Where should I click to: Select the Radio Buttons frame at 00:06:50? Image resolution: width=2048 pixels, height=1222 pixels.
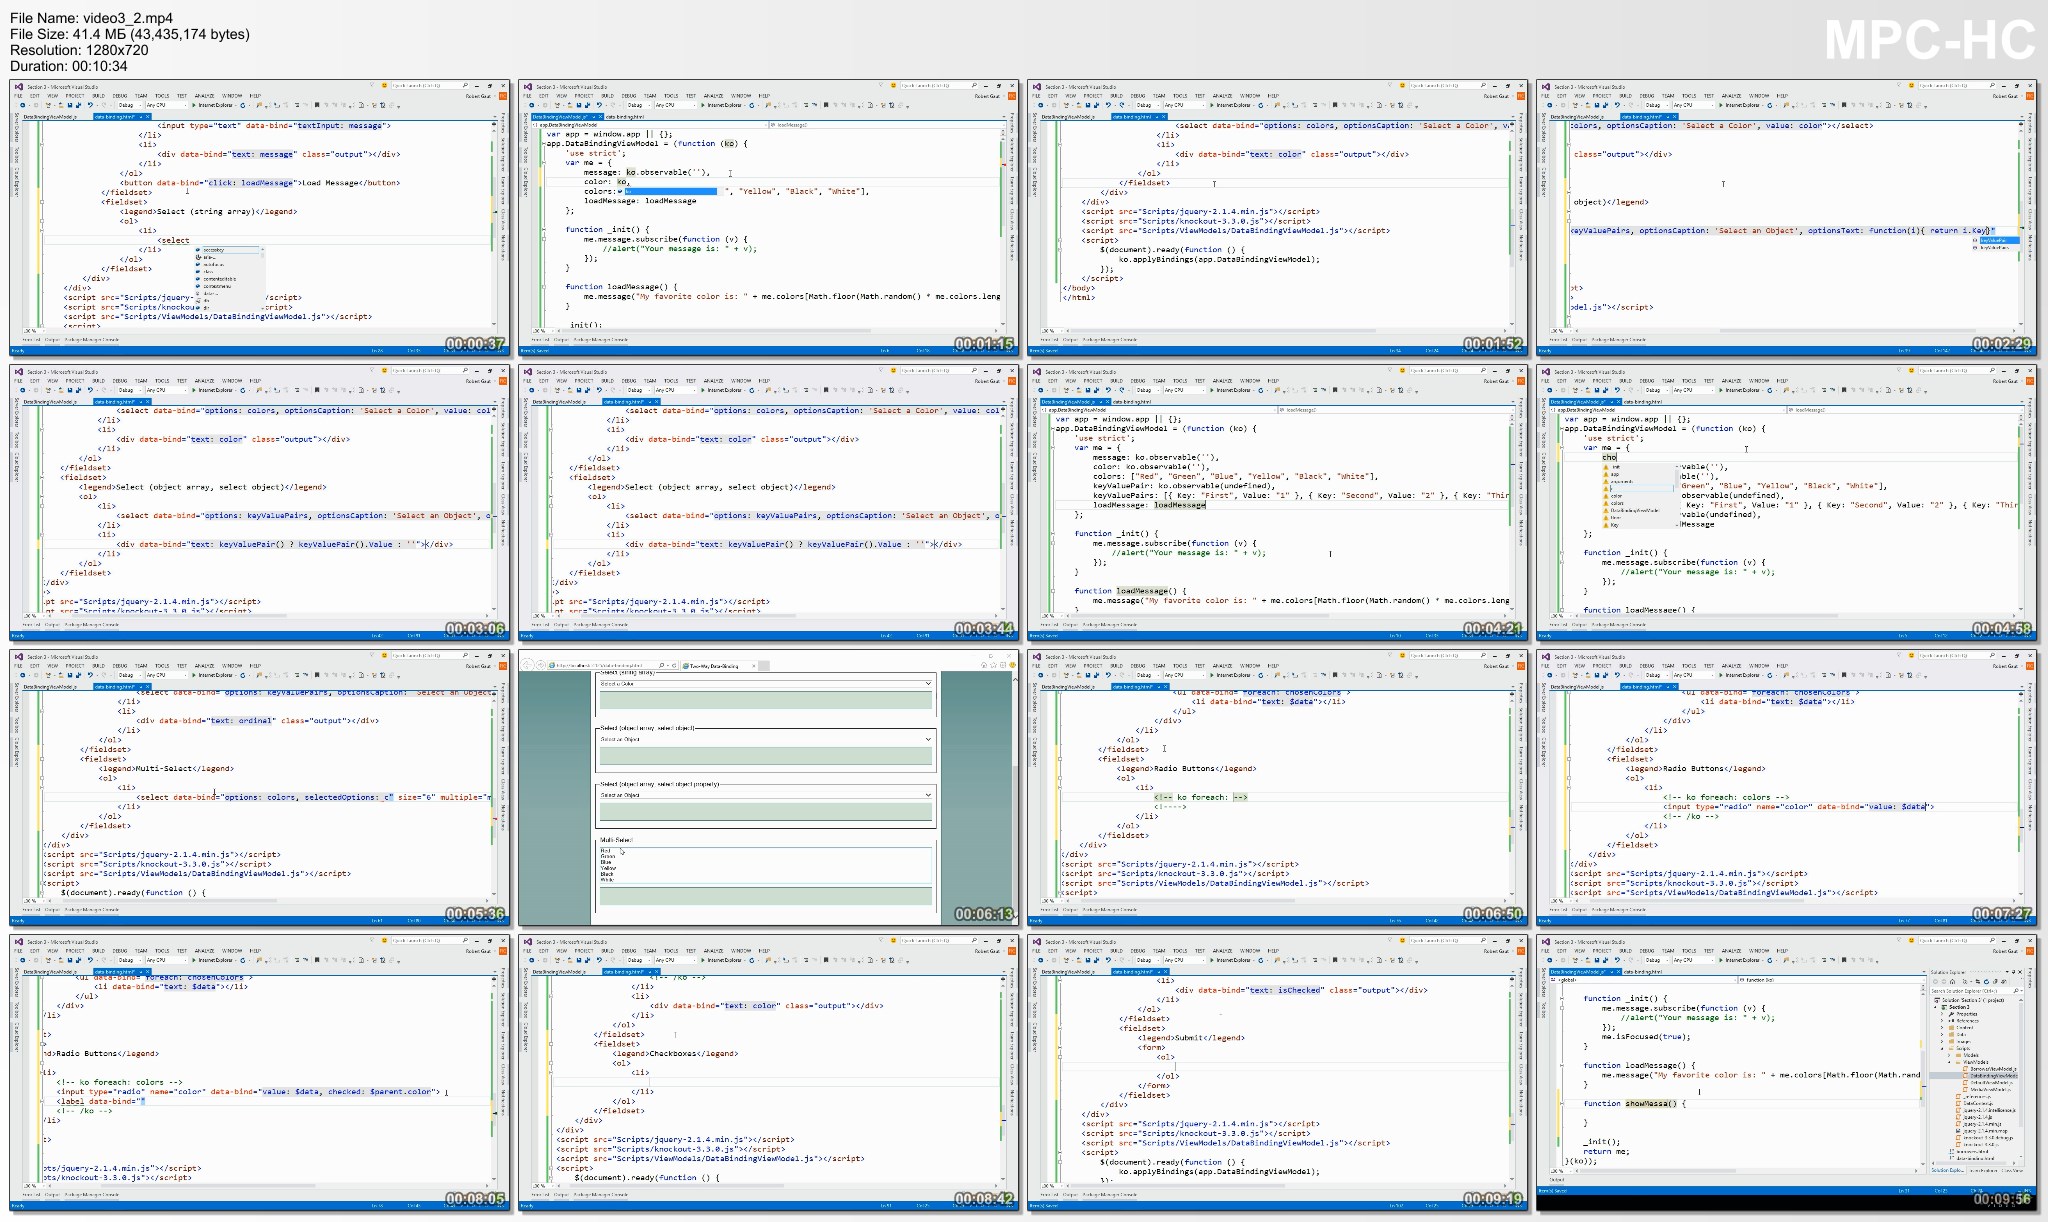[x=1278, y=788]
